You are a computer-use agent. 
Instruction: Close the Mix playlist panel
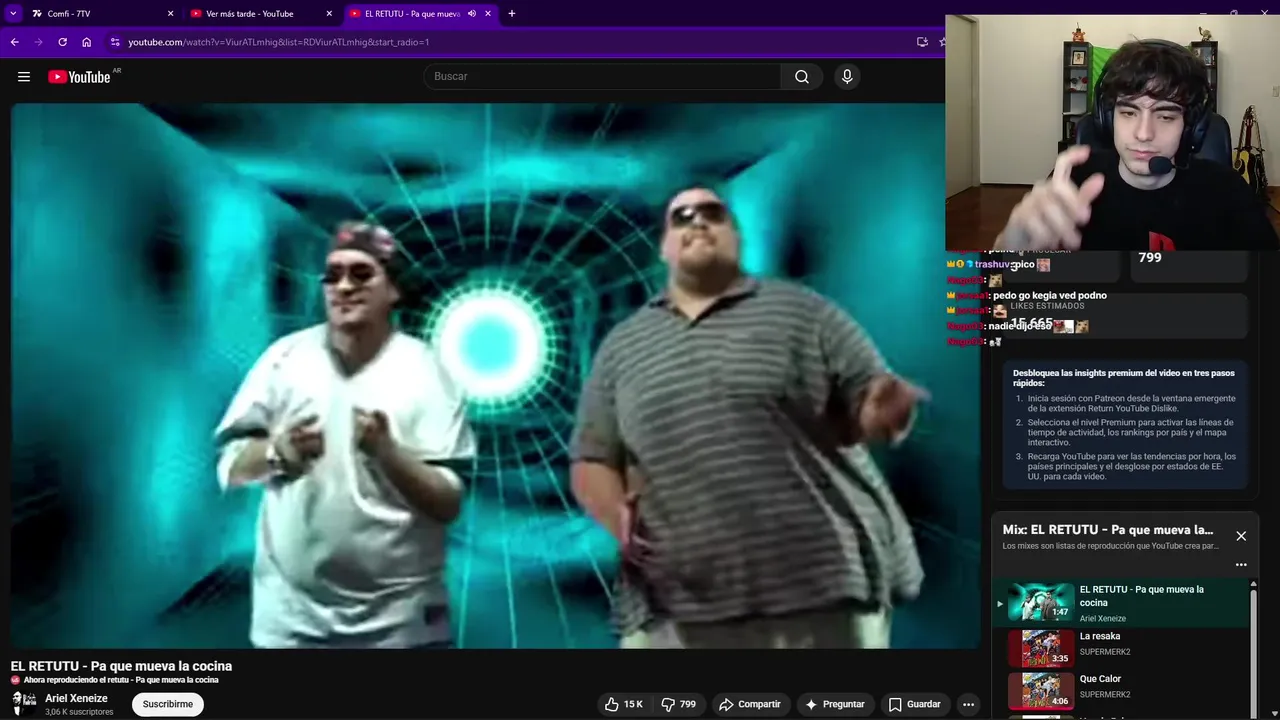(1241, 536)
